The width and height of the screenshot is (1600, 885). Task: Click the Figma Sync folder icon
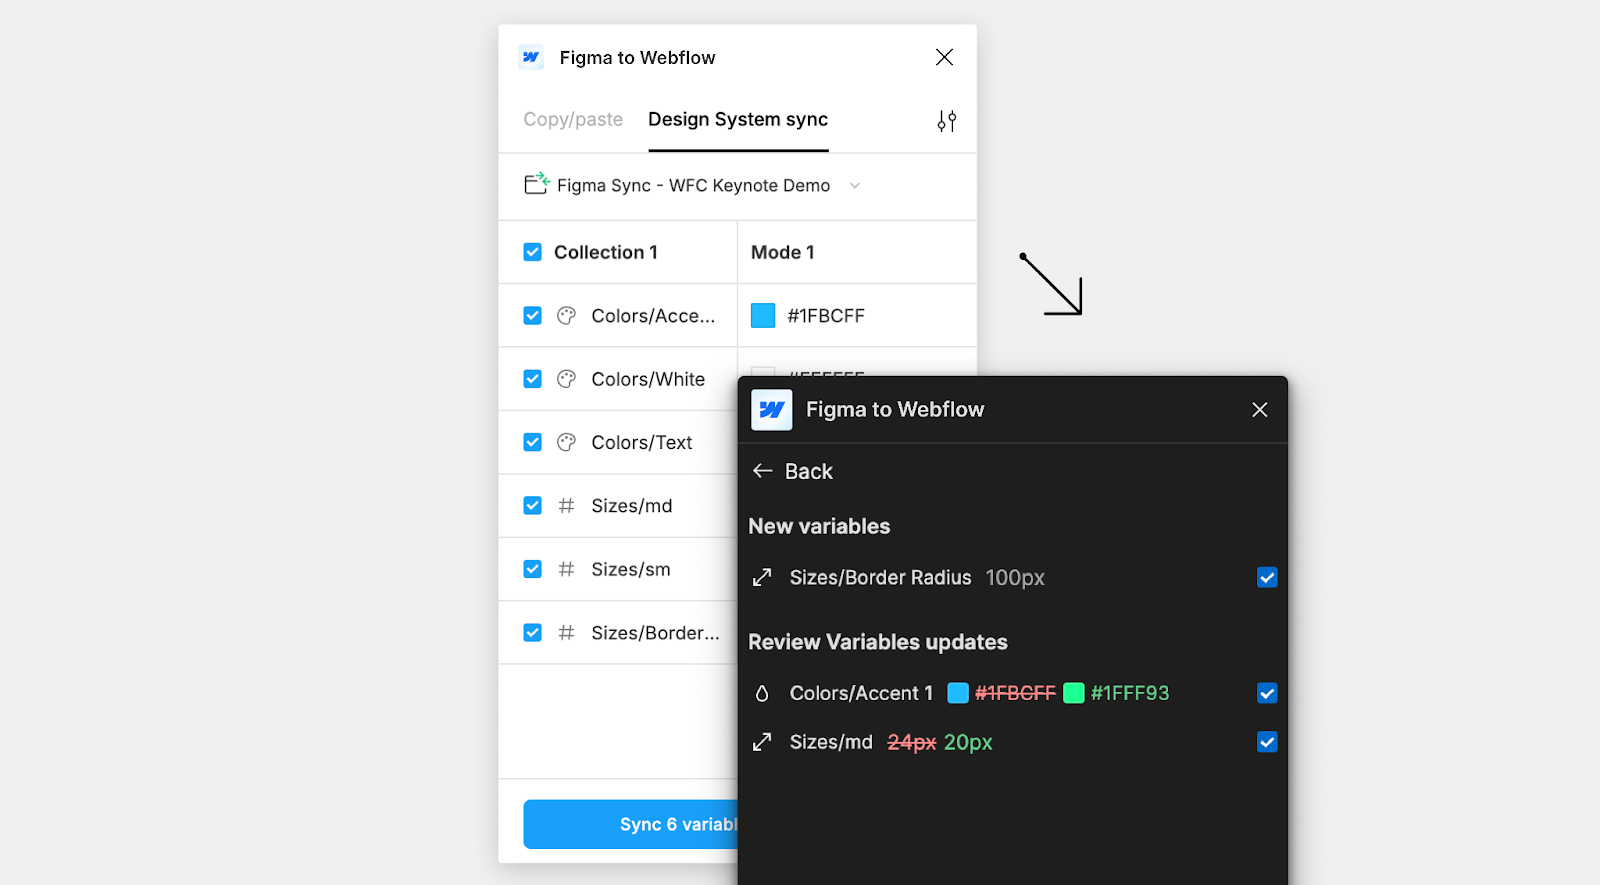pyautogui.click(x=537, y=183)
